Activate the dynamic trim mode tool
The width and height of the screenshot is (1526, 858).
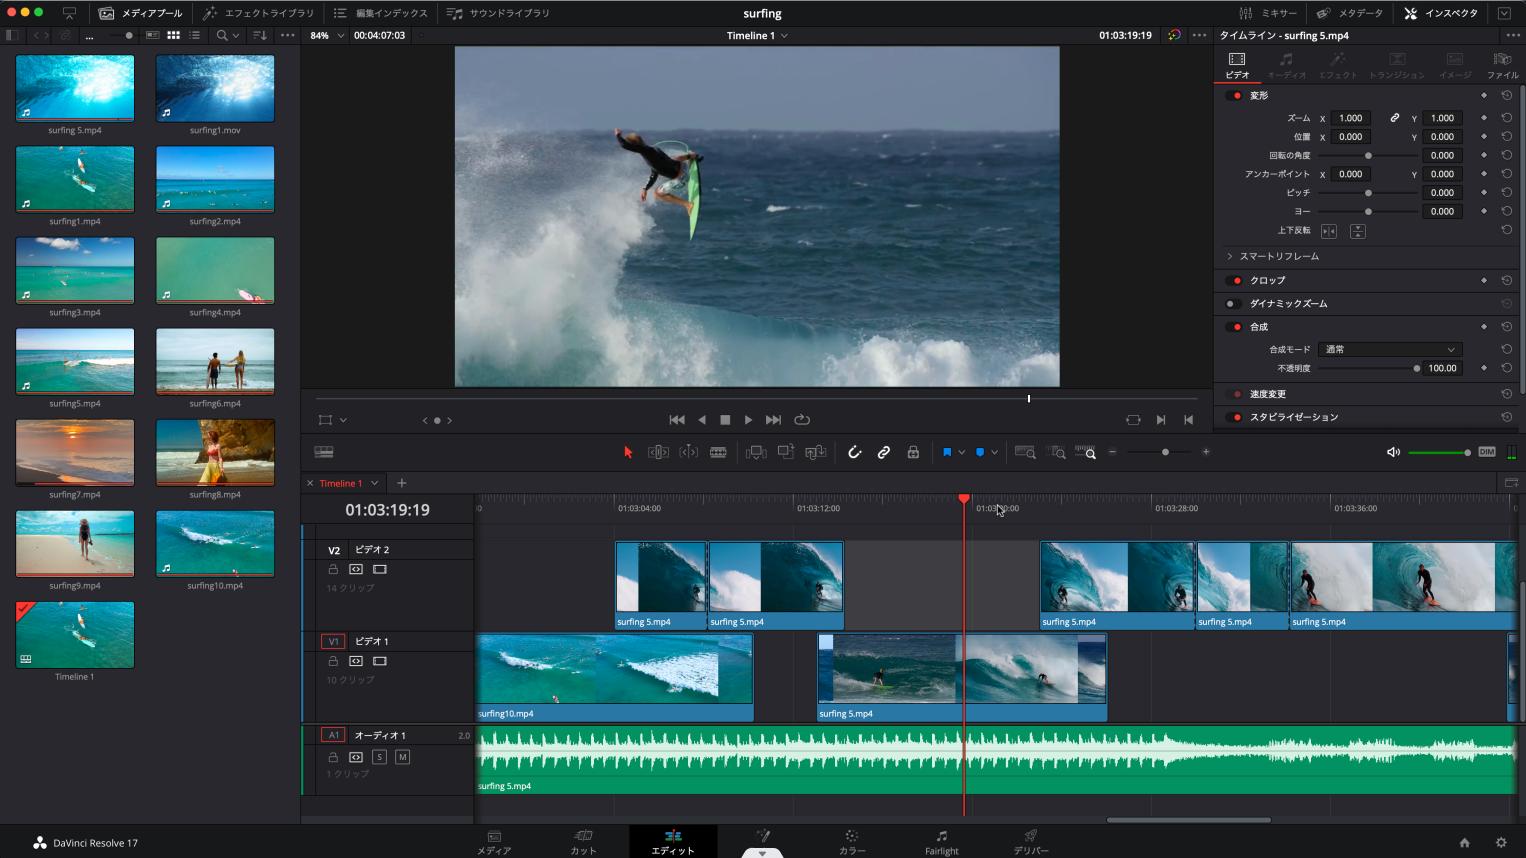point(689,452)
